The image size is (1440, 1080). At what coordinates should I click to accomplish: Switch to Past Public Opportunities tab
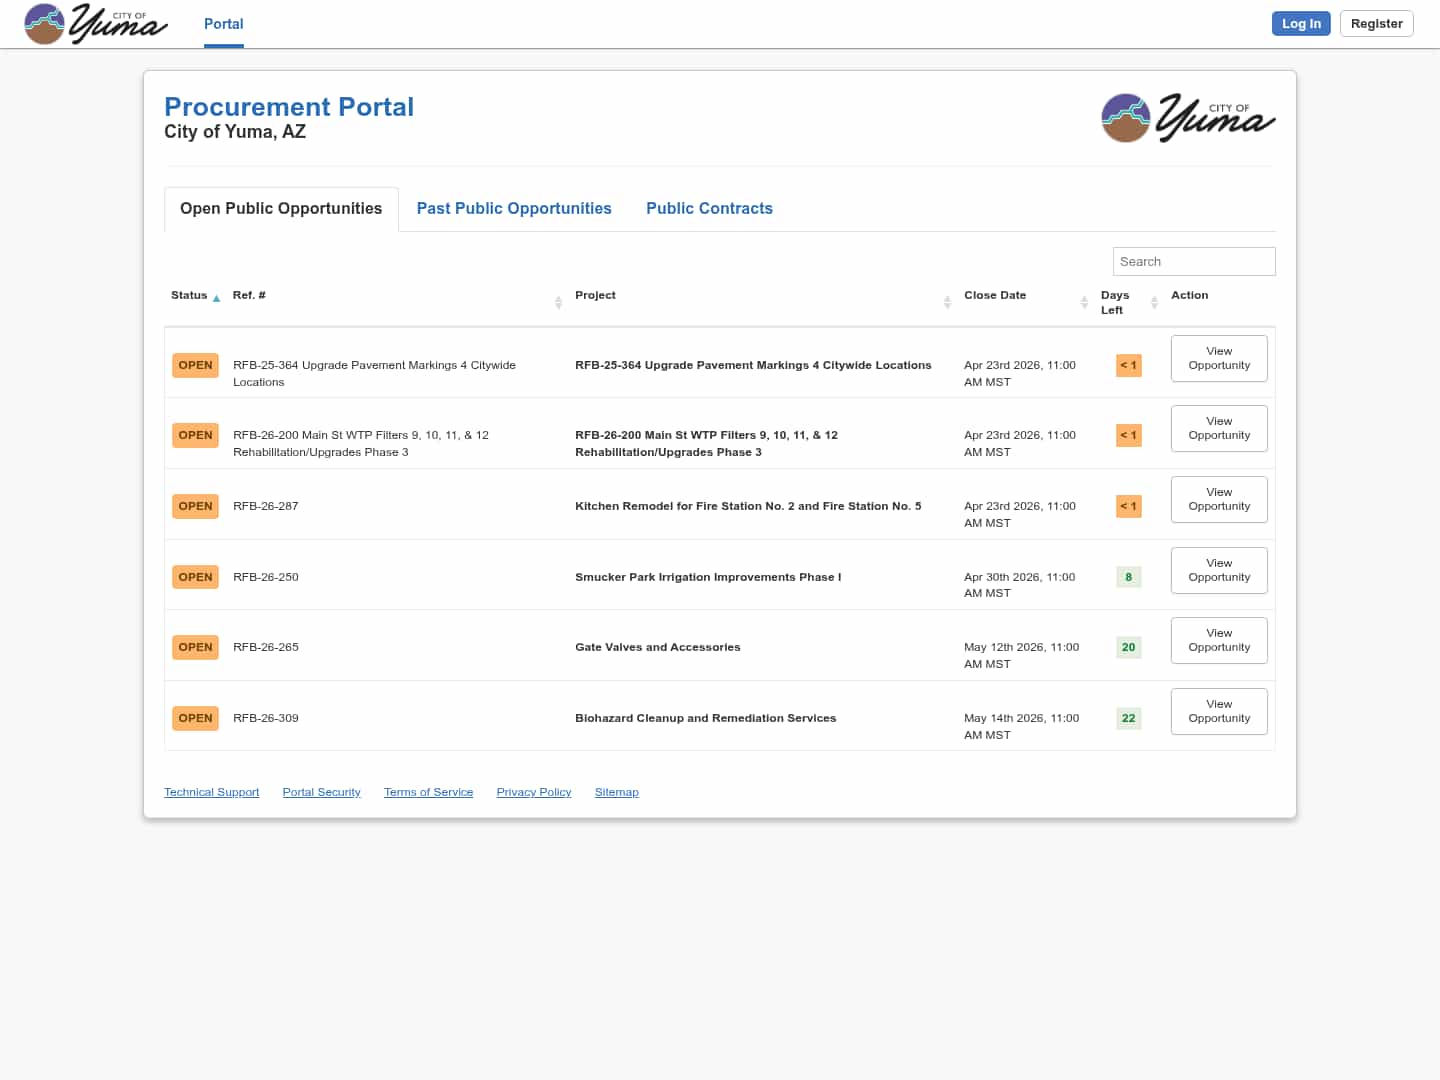point(514,208)
